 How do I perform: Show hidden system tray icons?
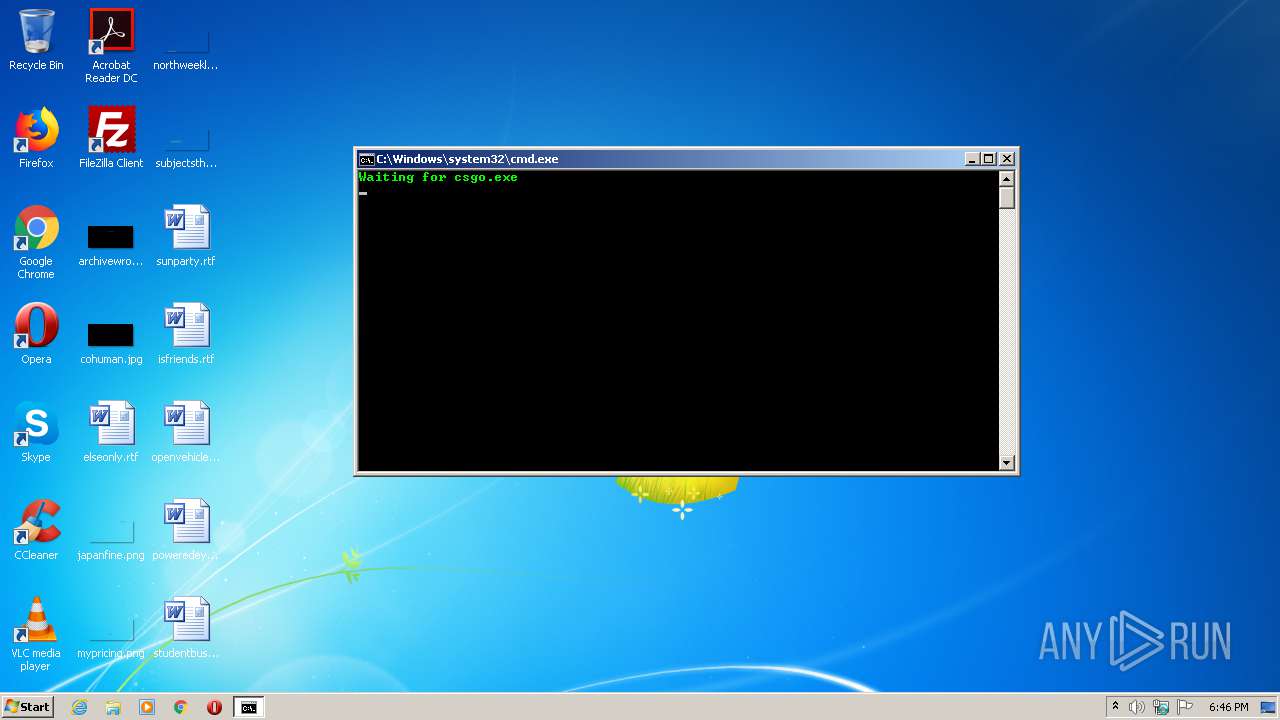(1116, 707)
